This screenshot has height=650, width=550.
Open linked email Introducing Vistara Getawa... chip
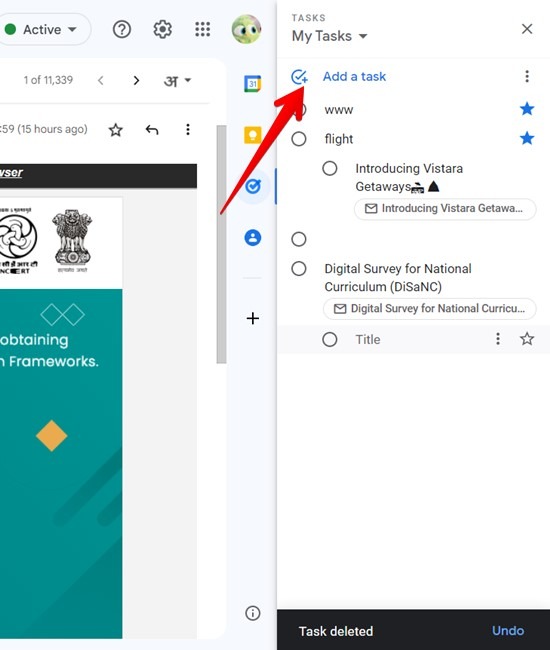click(445, 209)
